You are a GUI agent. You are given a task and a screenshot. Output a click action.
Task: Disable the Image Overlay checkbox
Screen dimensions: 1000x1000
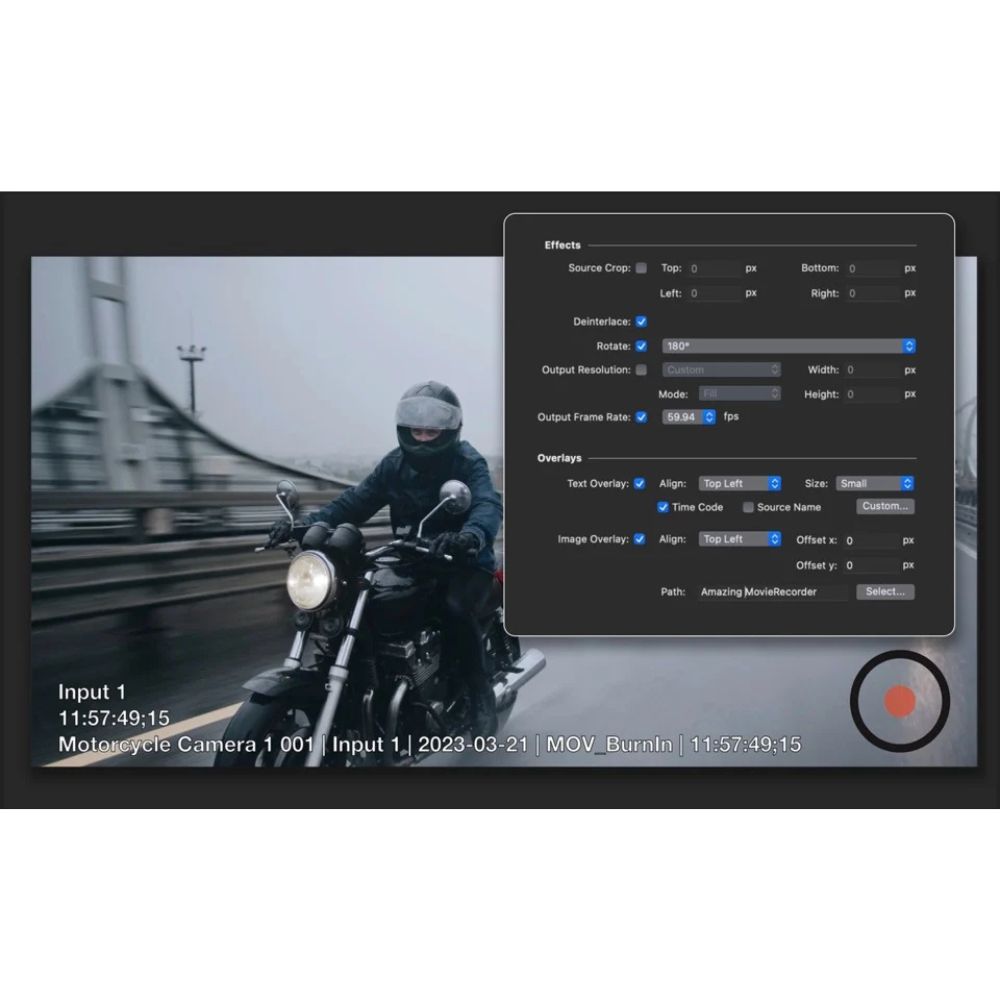(641, 539)
